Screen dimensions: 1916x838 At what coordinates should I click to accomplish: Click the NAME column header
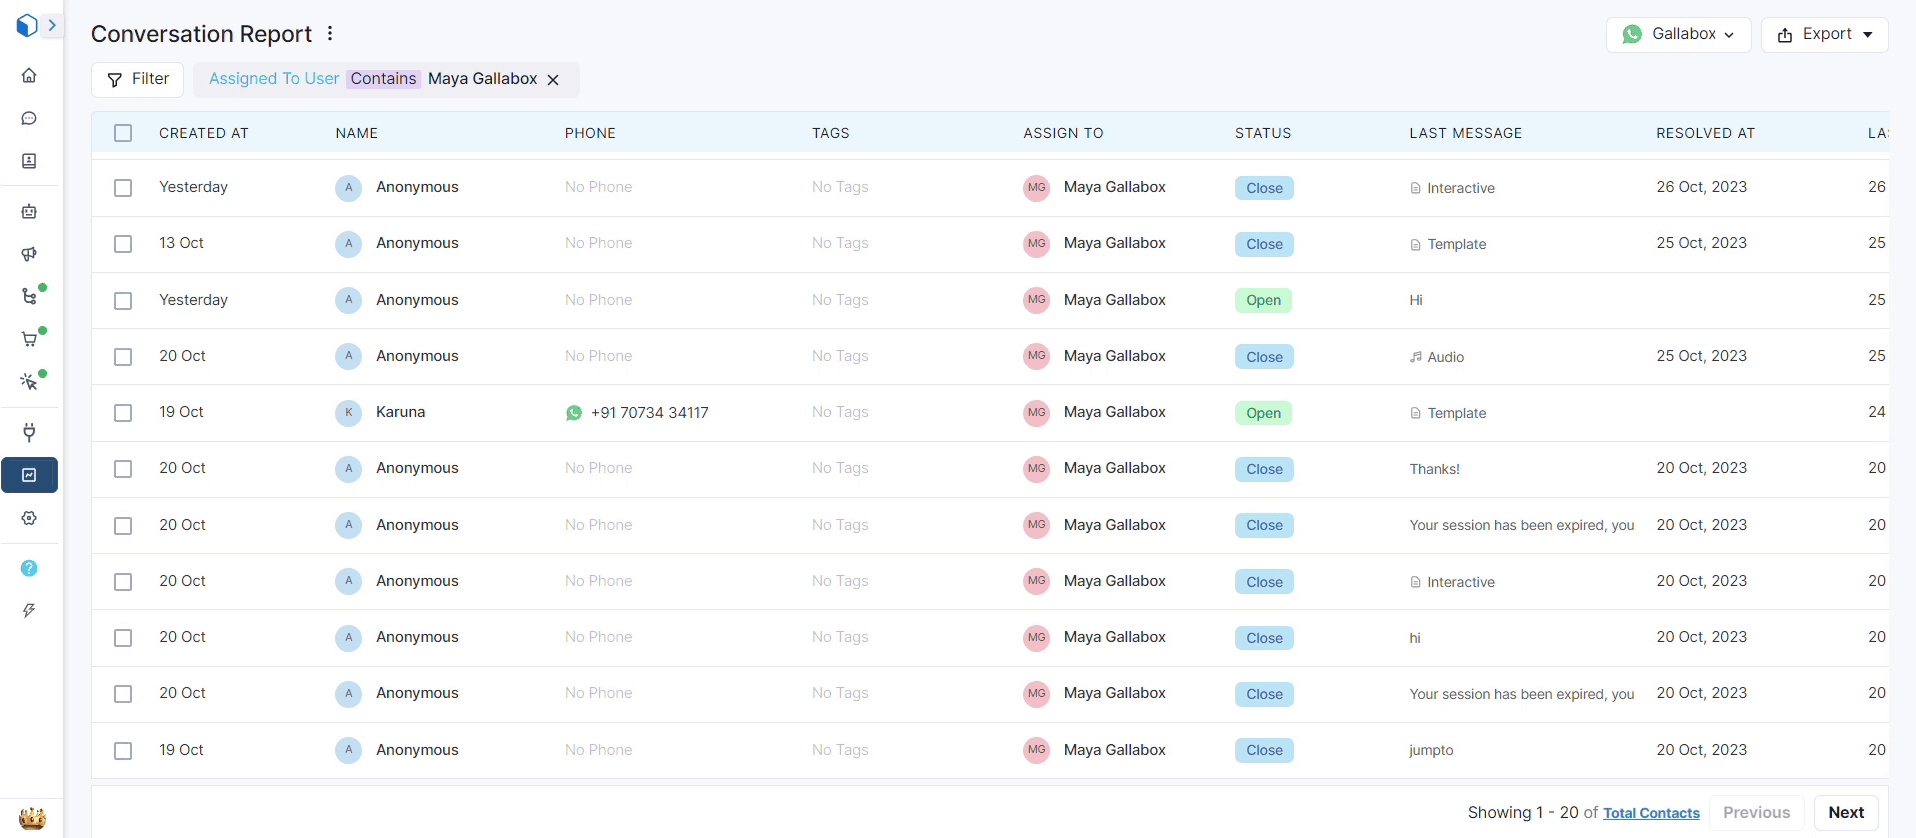(357, 133)
